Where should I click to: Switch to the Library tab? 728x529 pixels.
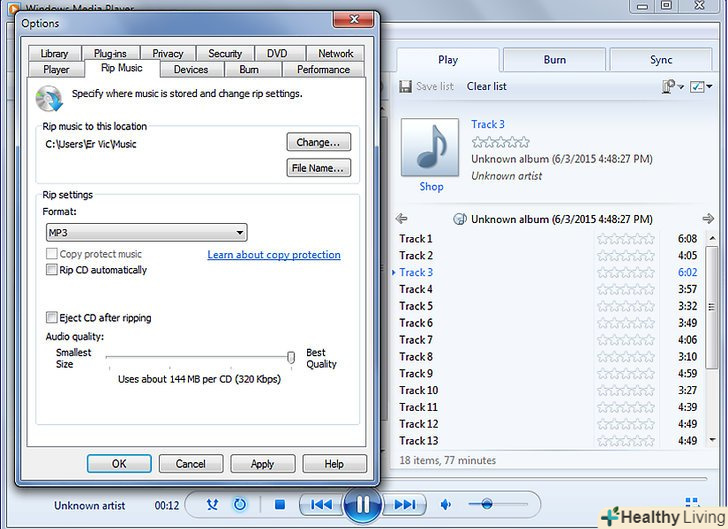pyautogui.click(x=54, y=53)
